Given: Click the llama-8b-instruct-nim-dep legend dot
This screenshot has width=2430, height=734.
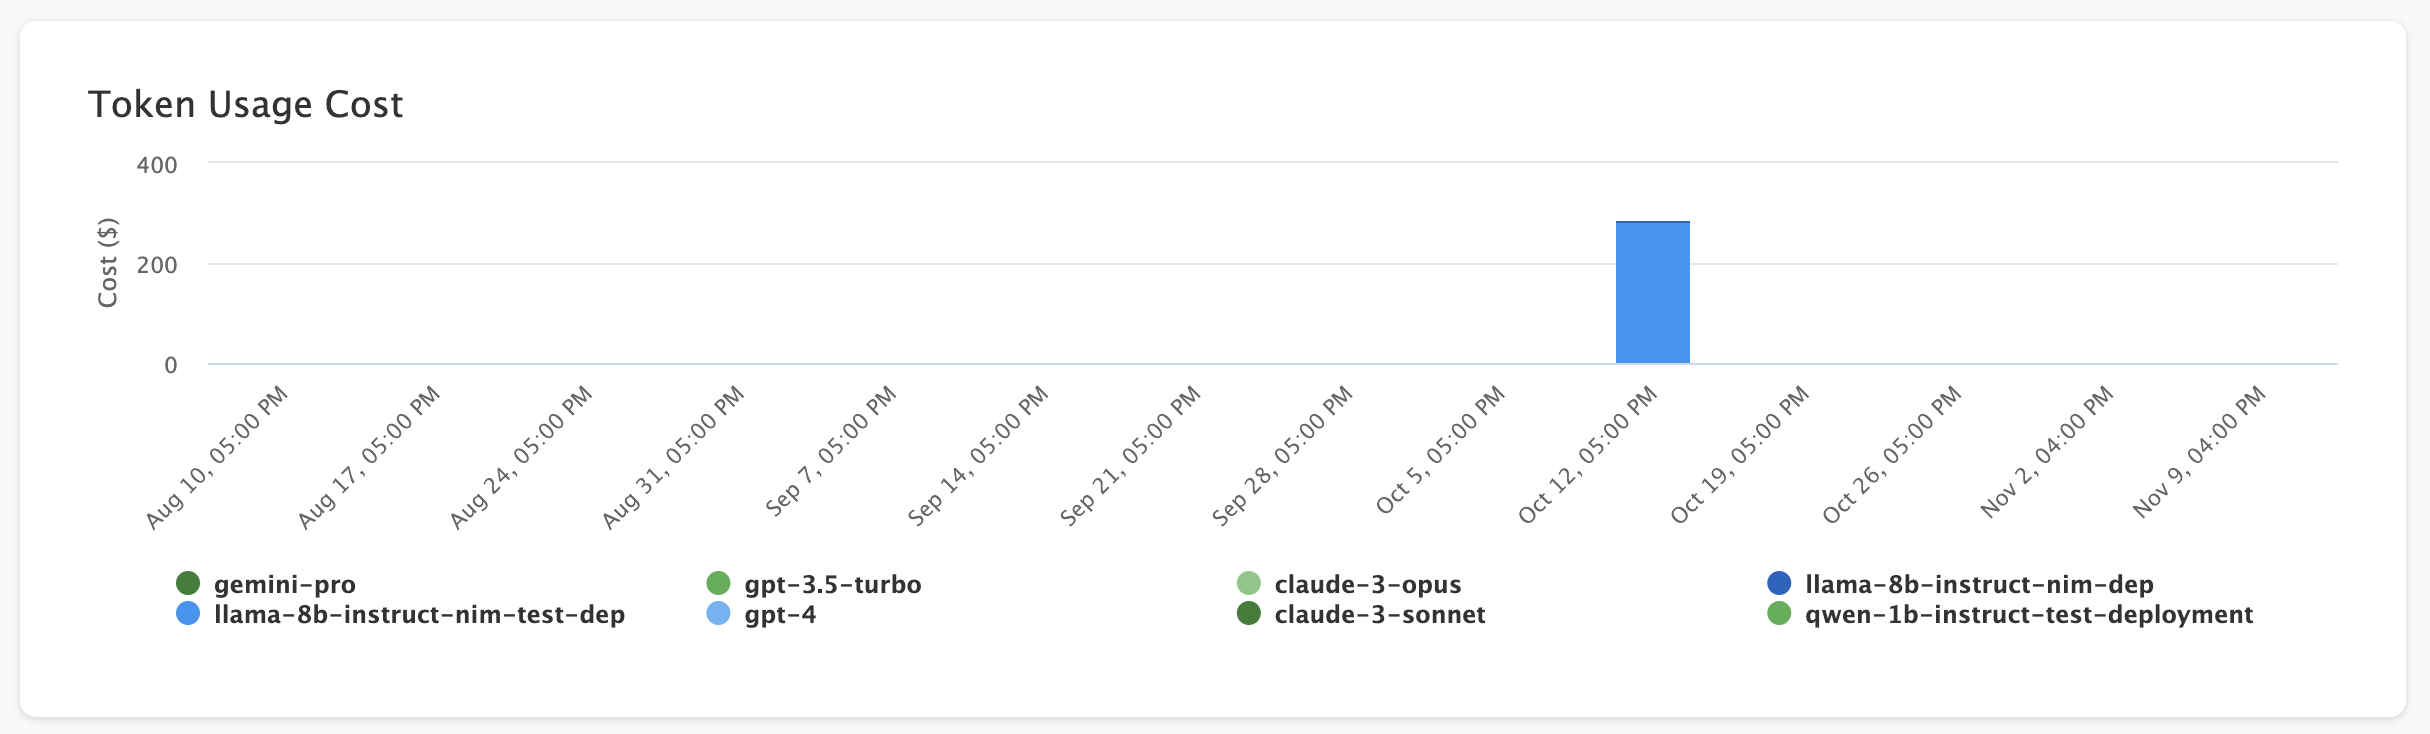Looking at the screenshot, I should (1779, 583).
